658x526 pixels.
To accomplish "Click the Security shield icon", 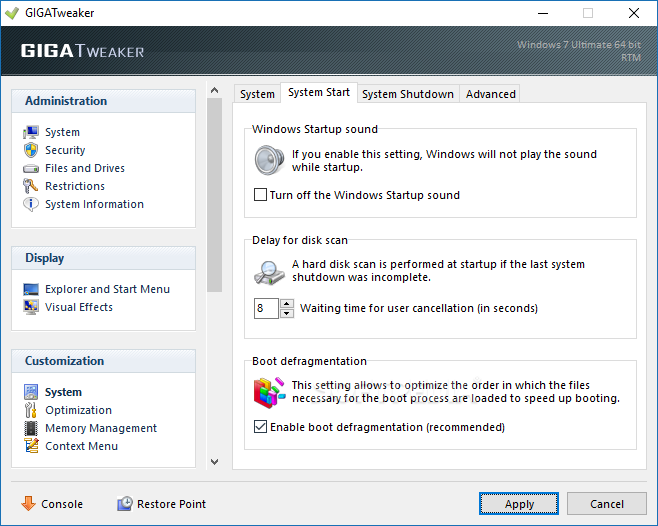I will pyautogui.click(x=31, y=150).
